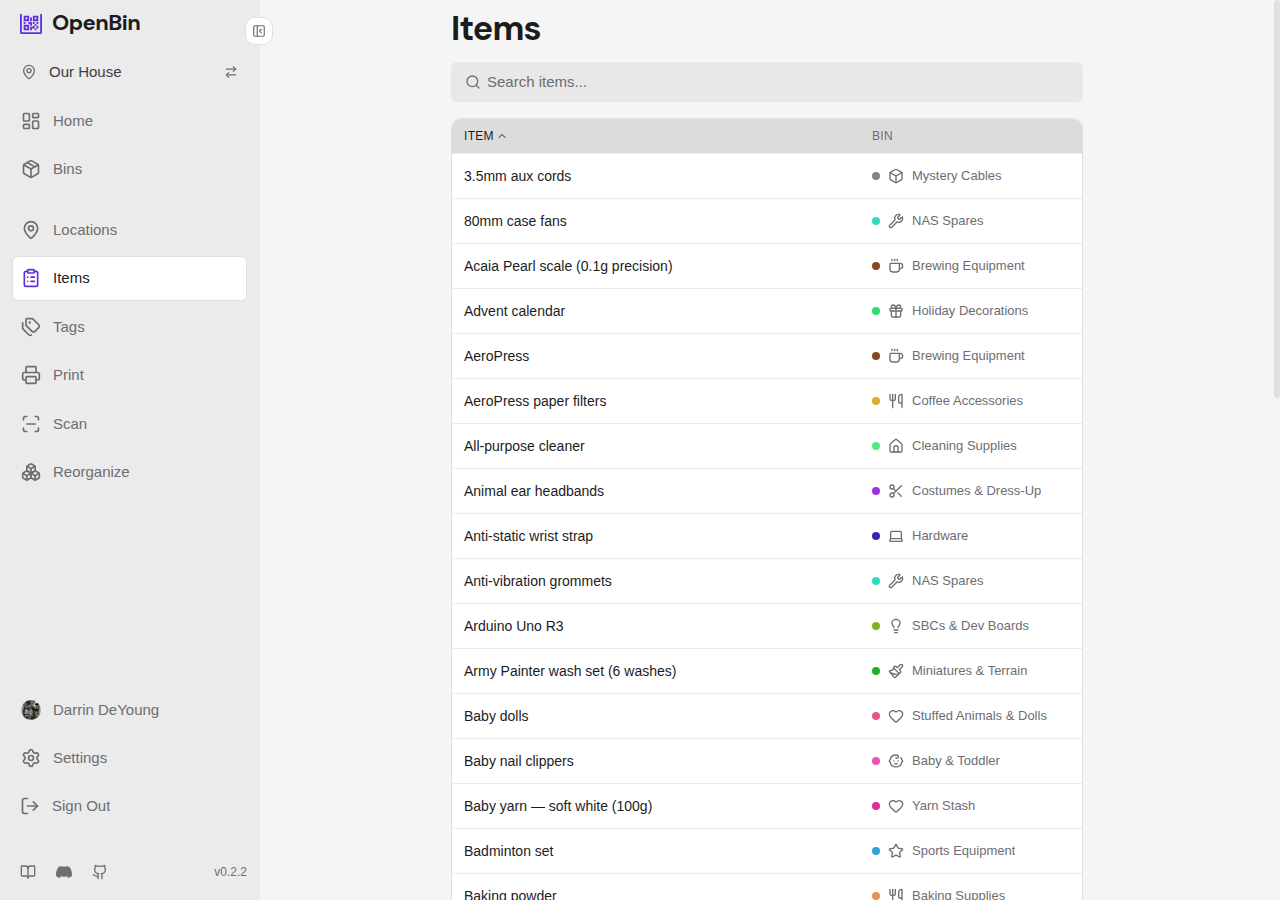This screenshot has height=900, width=1280.
Task: Toggle the ITEM column sort order
Action: [x=484, y=135]
